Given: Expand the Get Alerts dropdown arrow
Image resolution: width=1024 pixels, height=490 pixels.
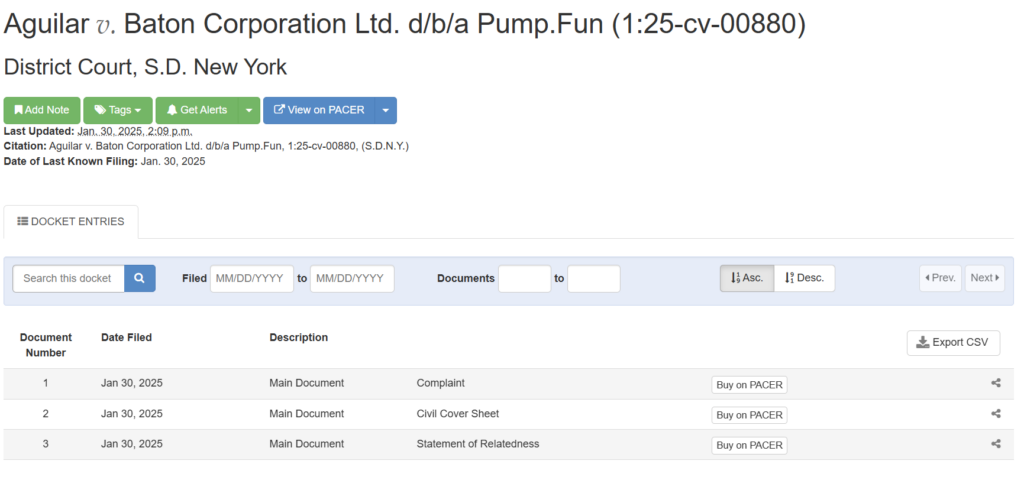Looking at the screenshot, I should [249, 110].
